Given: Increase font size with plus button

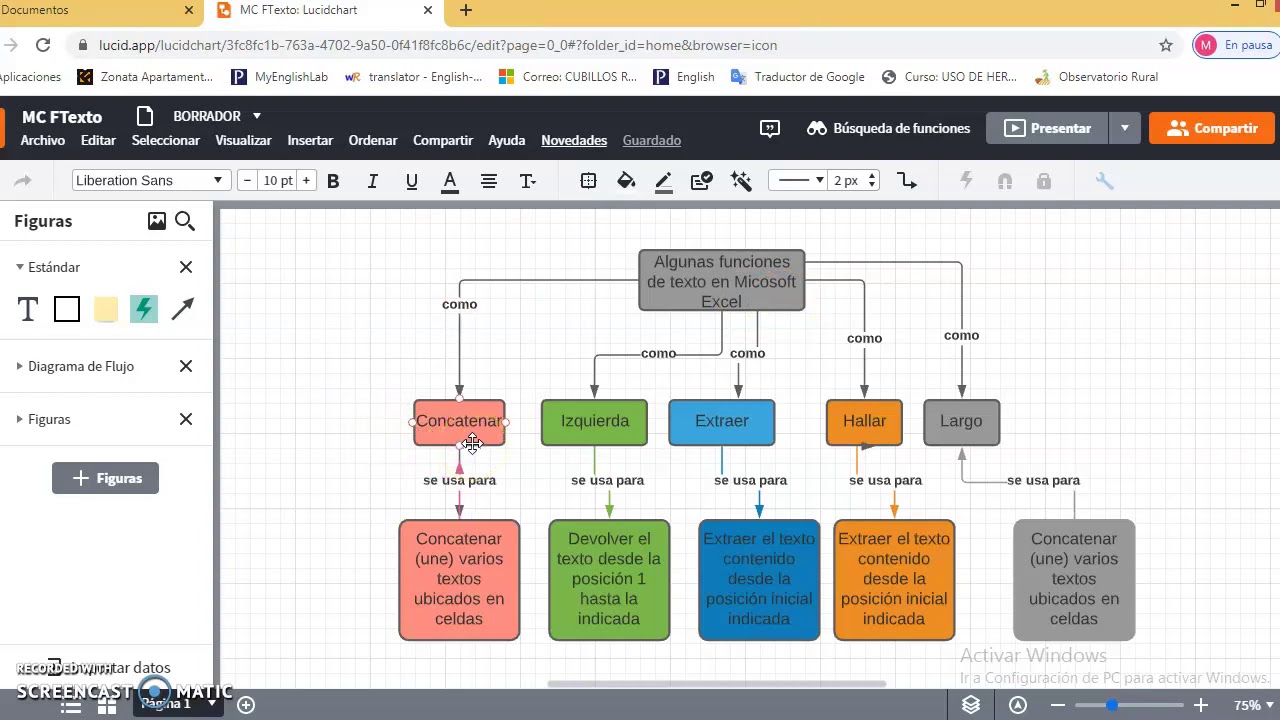Looking at the screenshot, I should [x=306, y=180].
